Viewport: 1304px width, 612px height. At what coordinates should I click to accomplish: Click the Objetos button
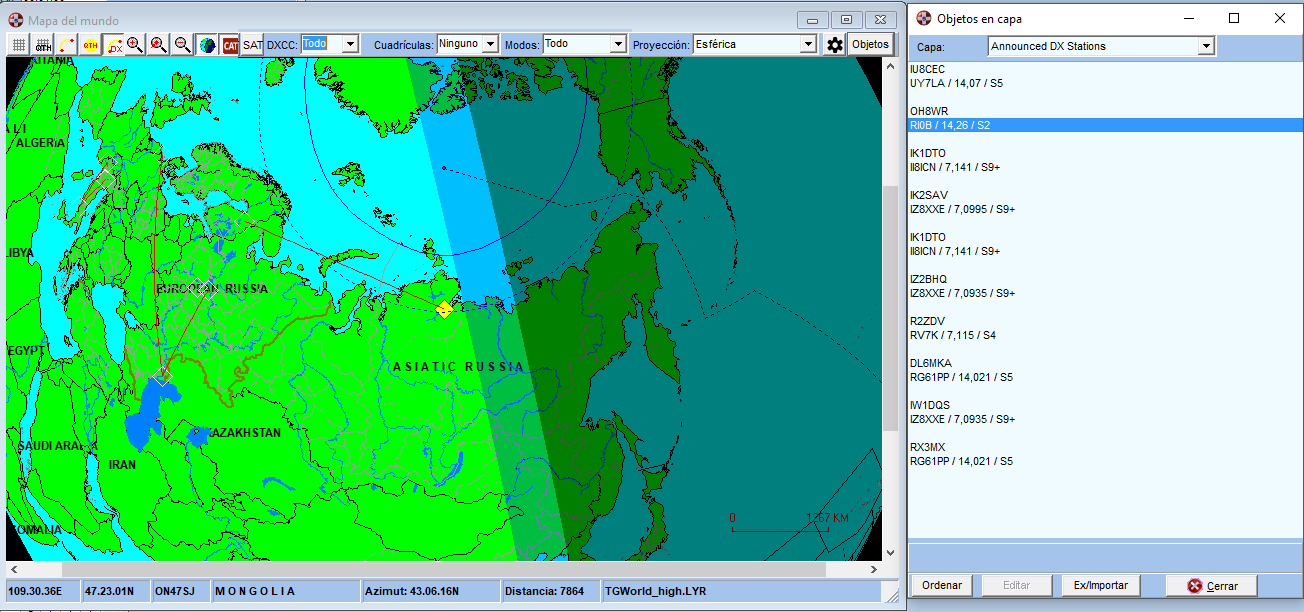(870, 45)
